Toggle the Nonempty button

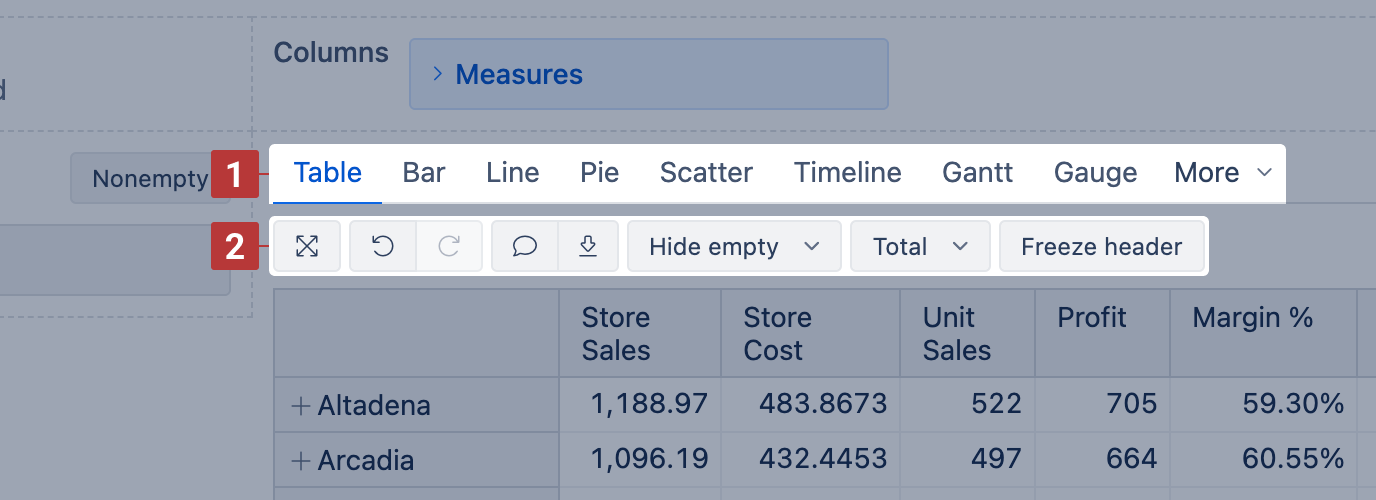coord(149,179)
